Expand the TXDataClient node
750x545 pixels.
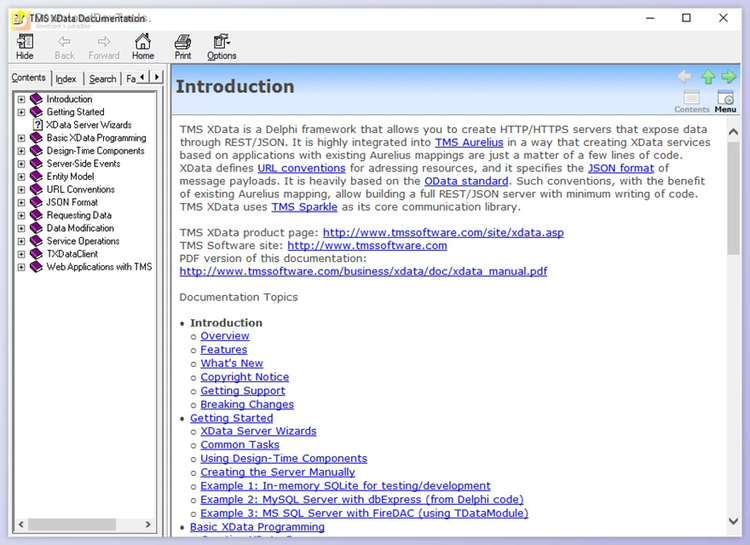(x=21, y=255)
